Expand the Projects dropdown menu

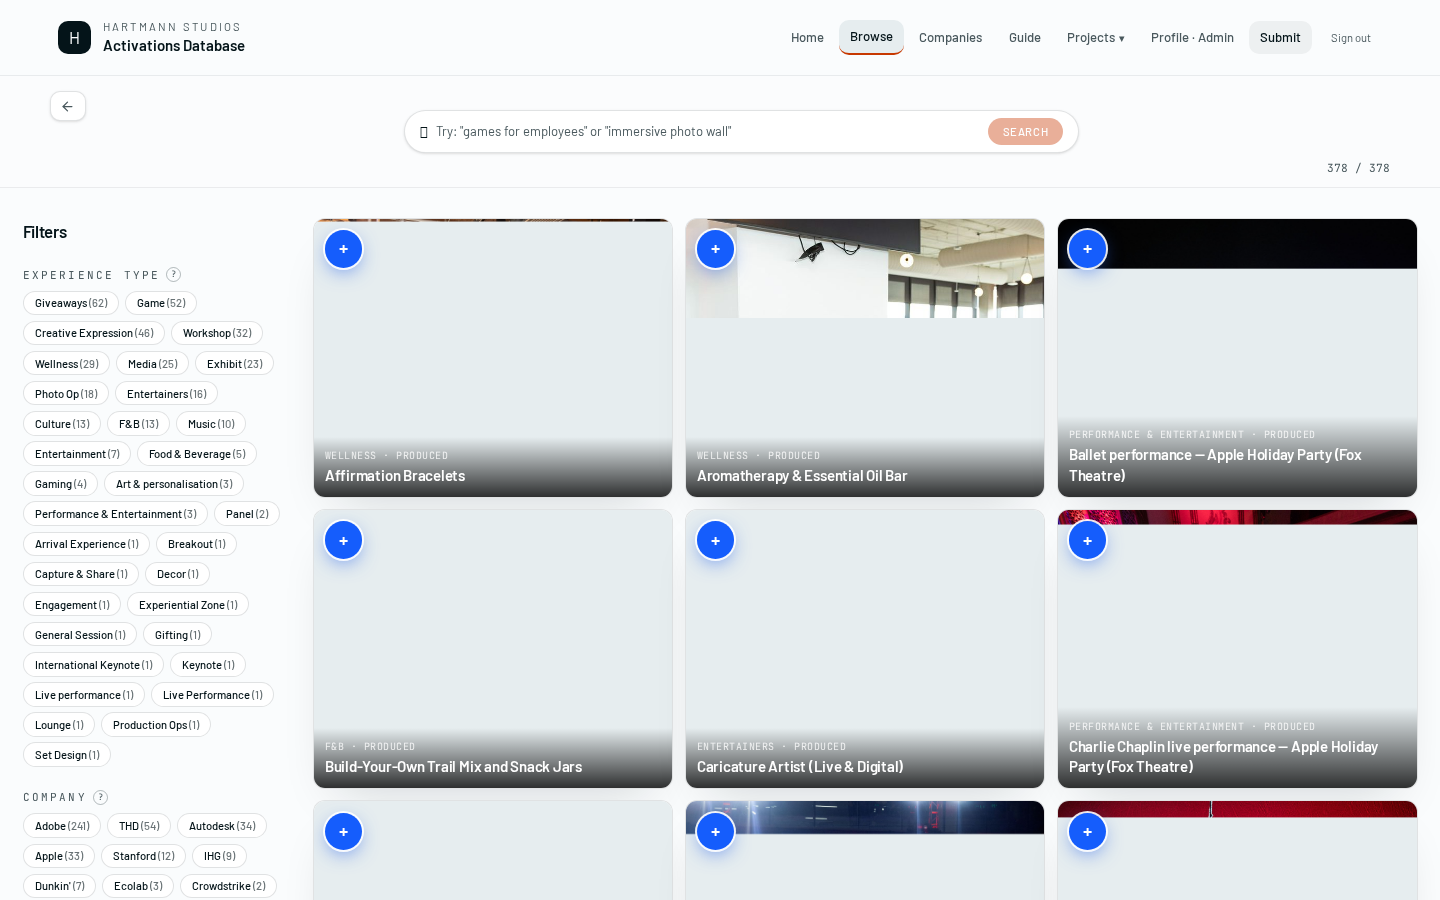(x=1095, y=38)
